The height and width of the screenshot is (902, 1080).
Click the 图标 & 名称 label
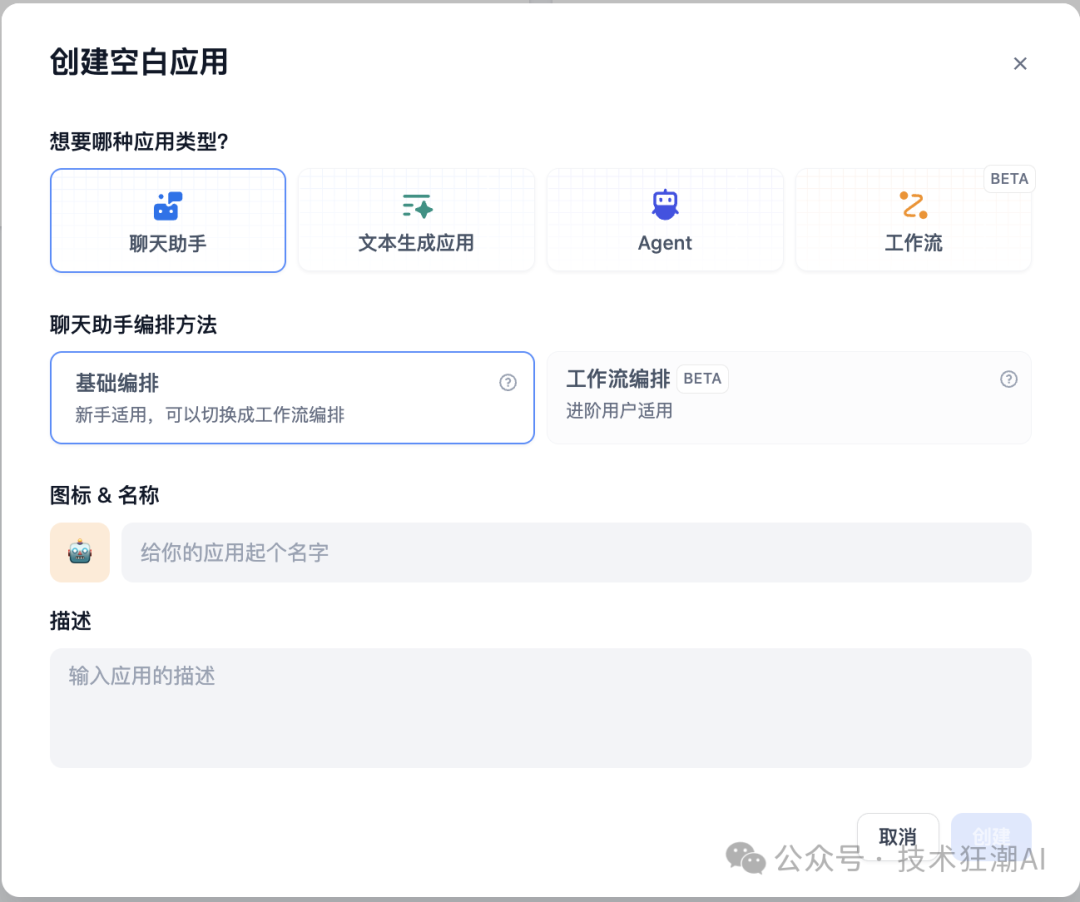[x=104, y=495]
